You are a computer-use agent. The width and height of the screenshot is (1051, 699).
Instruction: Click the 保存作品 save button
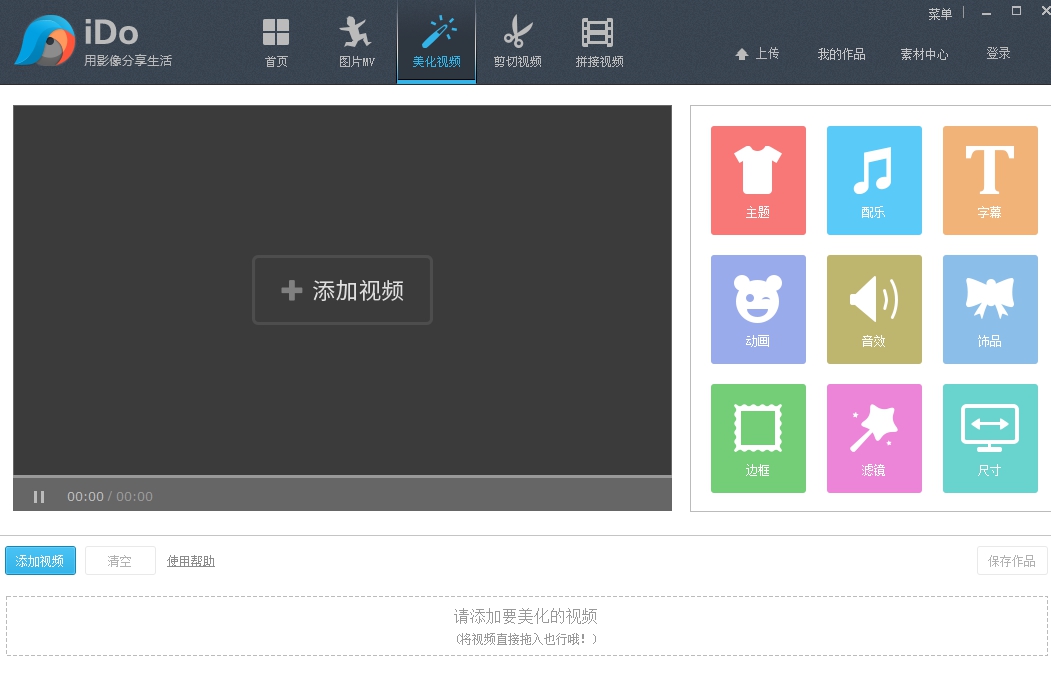pos(1012,561)
